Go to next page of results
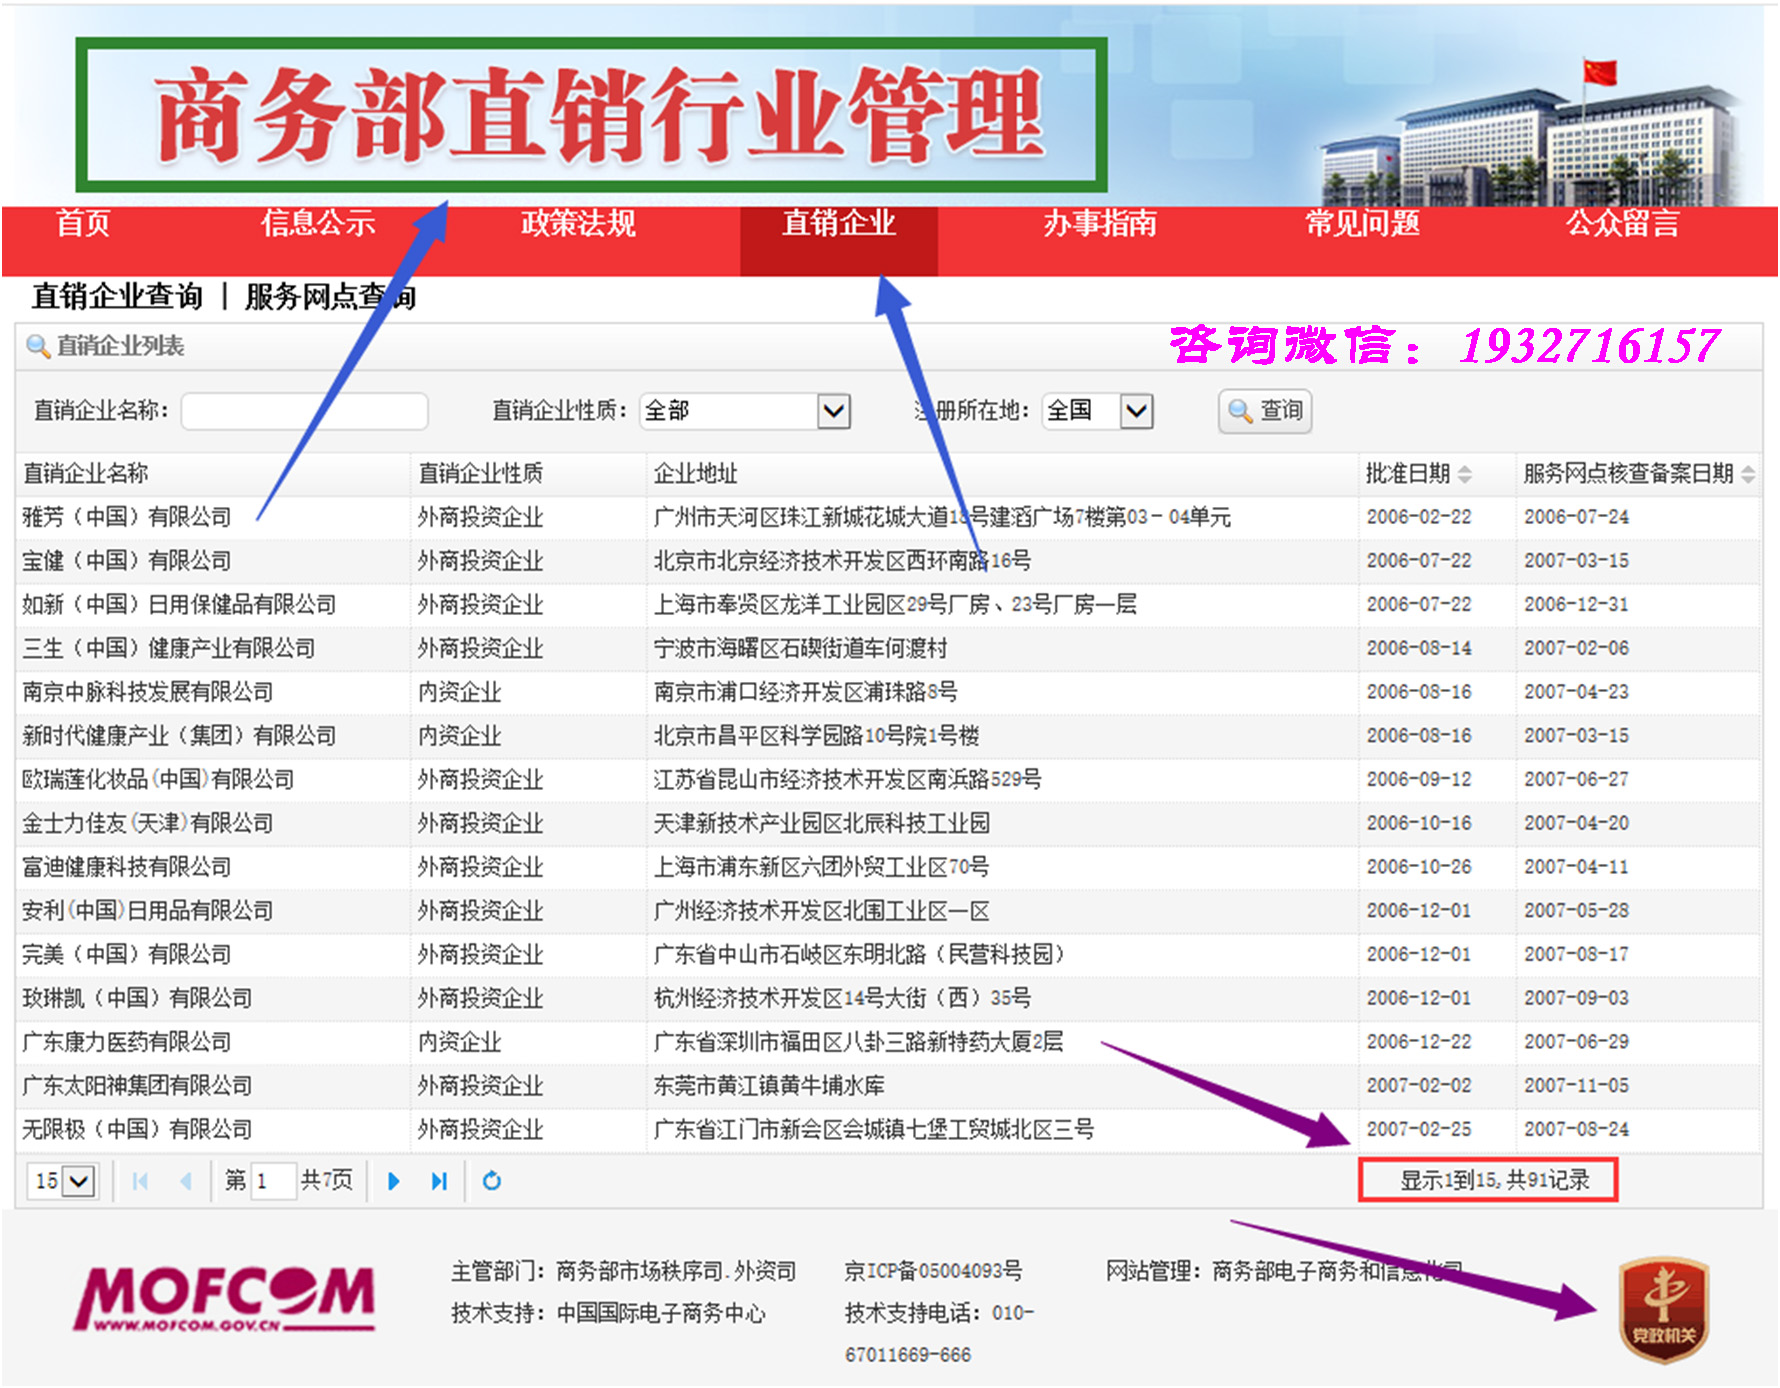The image size is (1780, 1388). point(393,1181)
